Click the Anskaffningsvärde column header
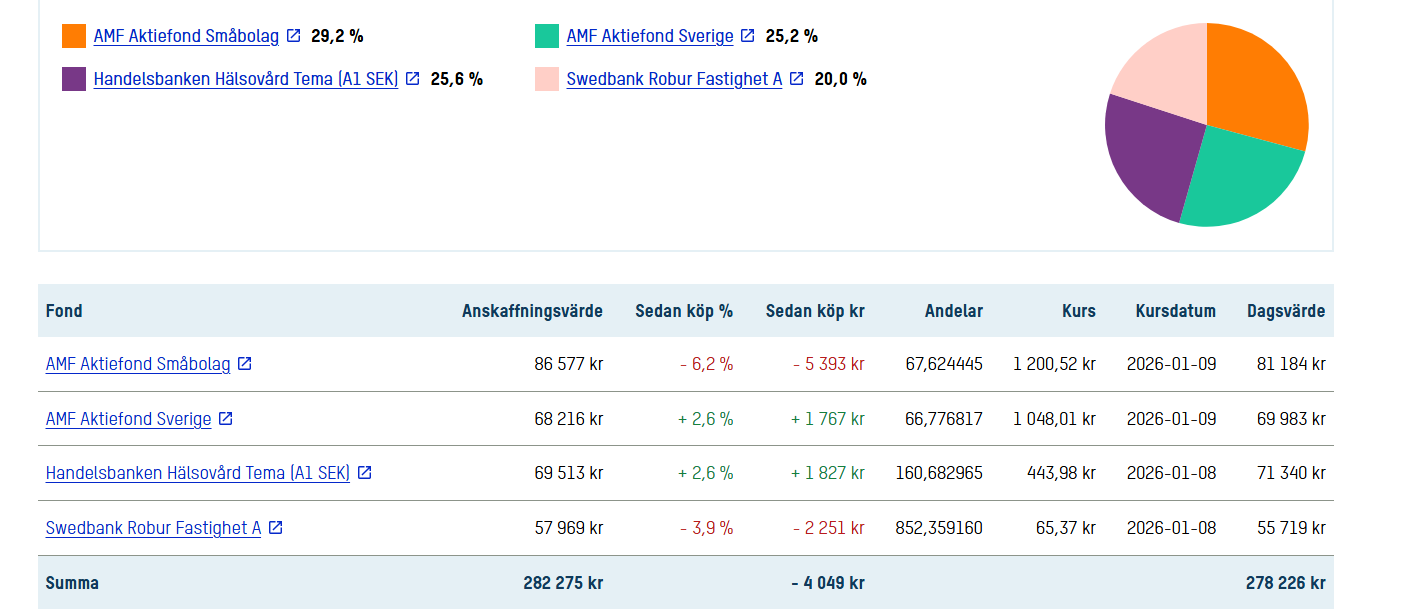Screen dimensions: 1403x610 [x=532, y=311]
